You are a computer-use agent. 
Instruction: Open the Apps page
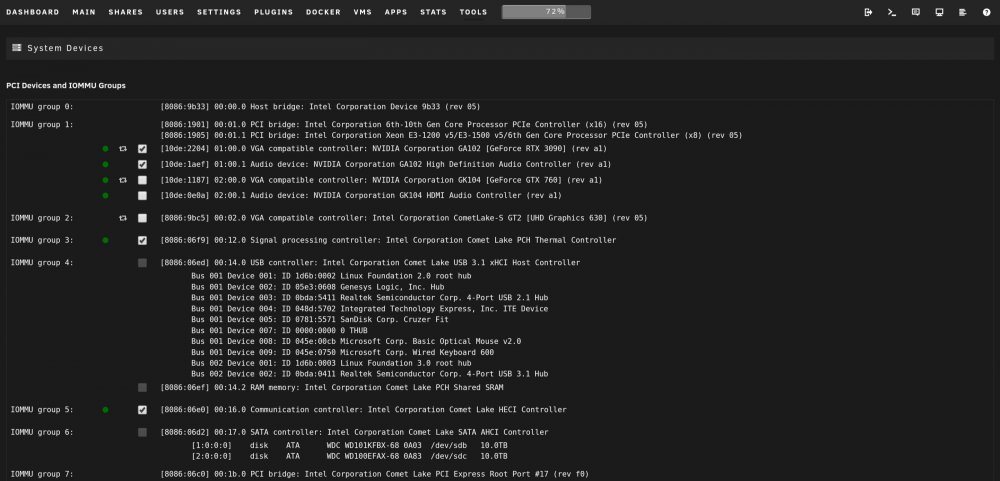coord(396,12)
